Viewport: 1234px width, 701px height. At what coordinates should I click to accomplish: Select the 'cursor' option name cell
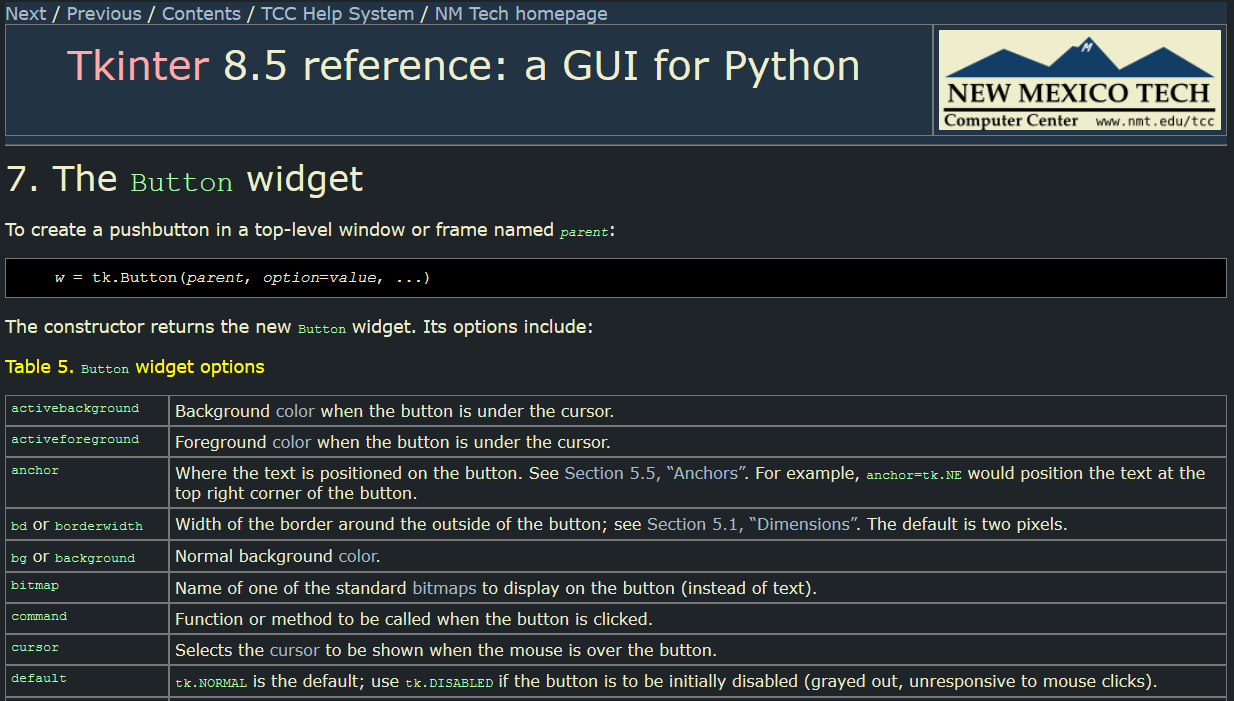click(x=88, y=650)
